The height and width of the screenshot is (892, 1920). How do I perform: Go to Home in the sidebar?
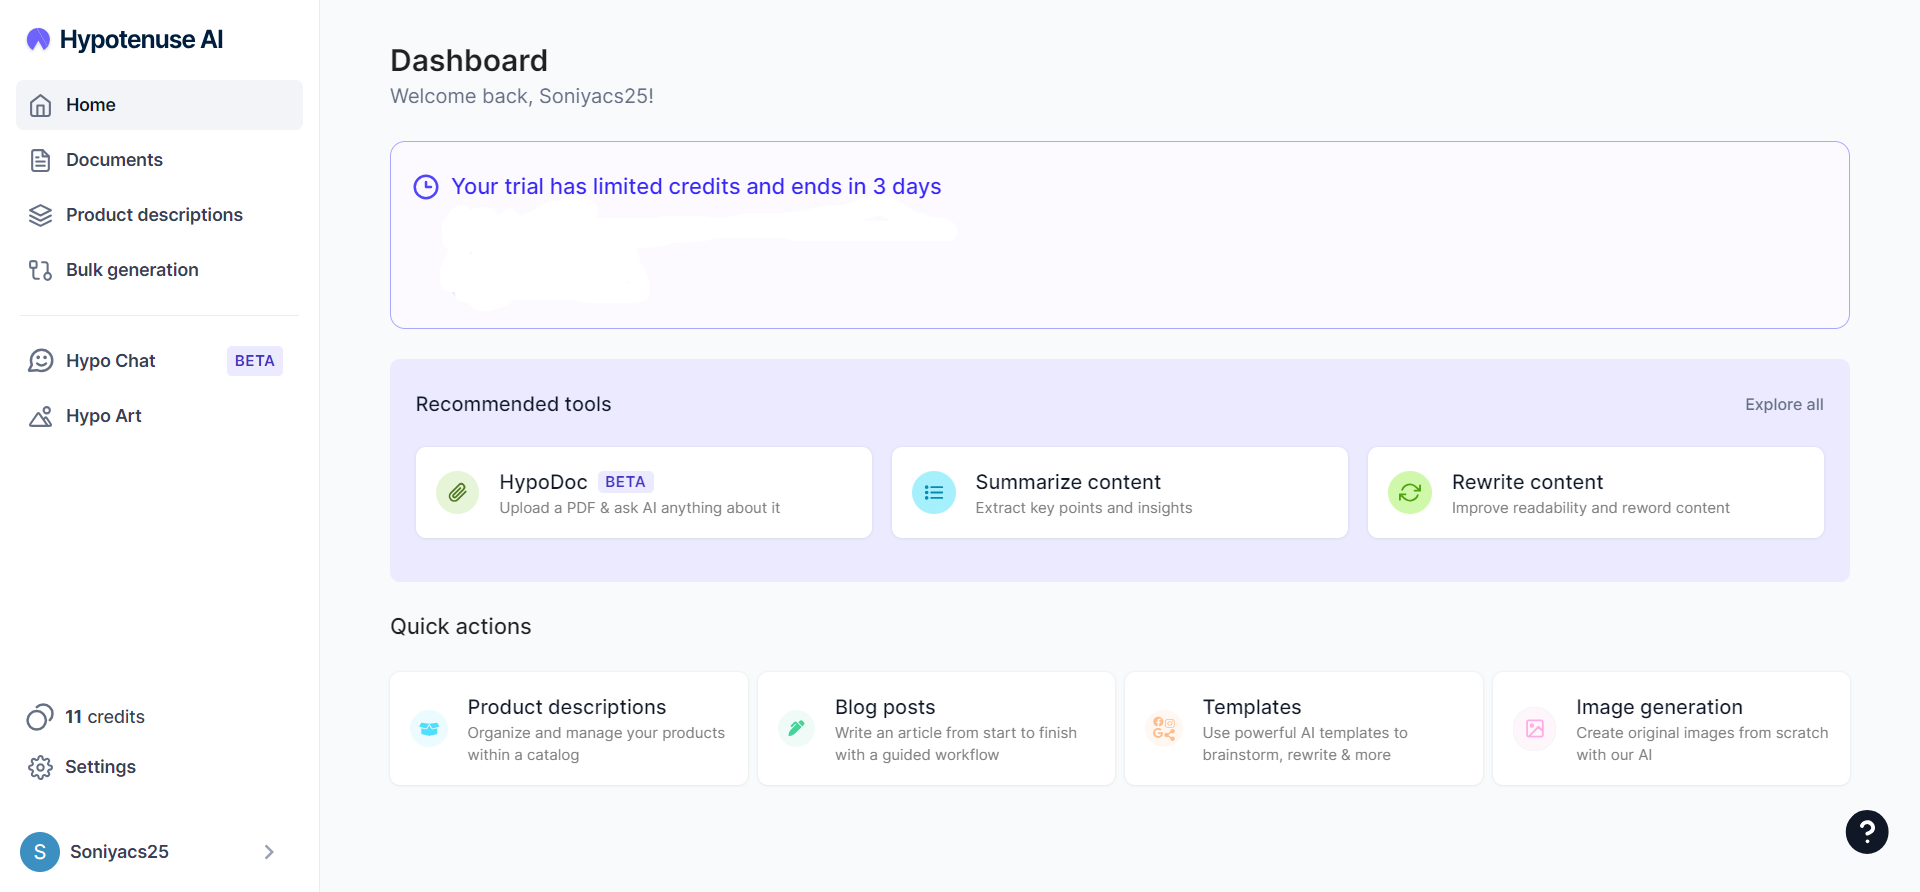click(159, 105)
